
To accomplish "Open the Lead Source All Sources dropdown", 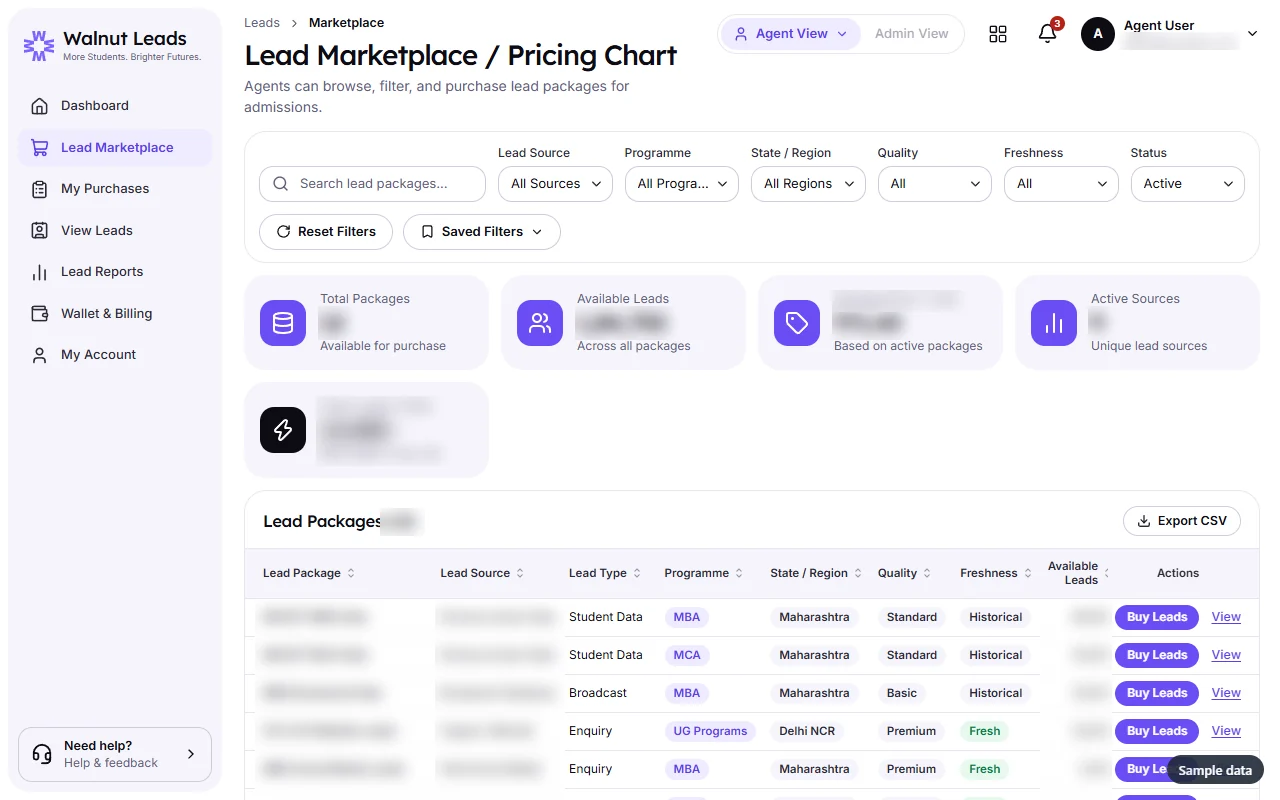I will point(555,184).
